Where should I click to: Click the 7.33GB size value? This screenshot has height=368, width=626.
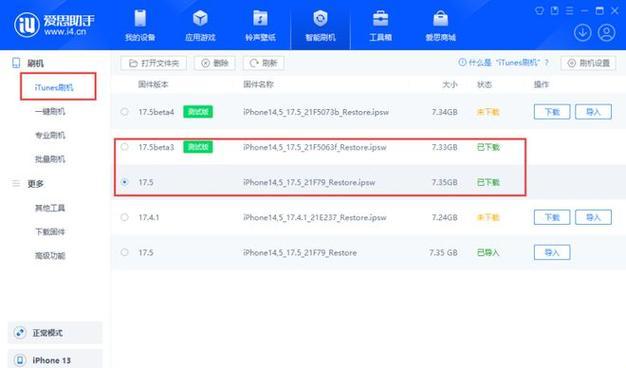pos(444,147)
